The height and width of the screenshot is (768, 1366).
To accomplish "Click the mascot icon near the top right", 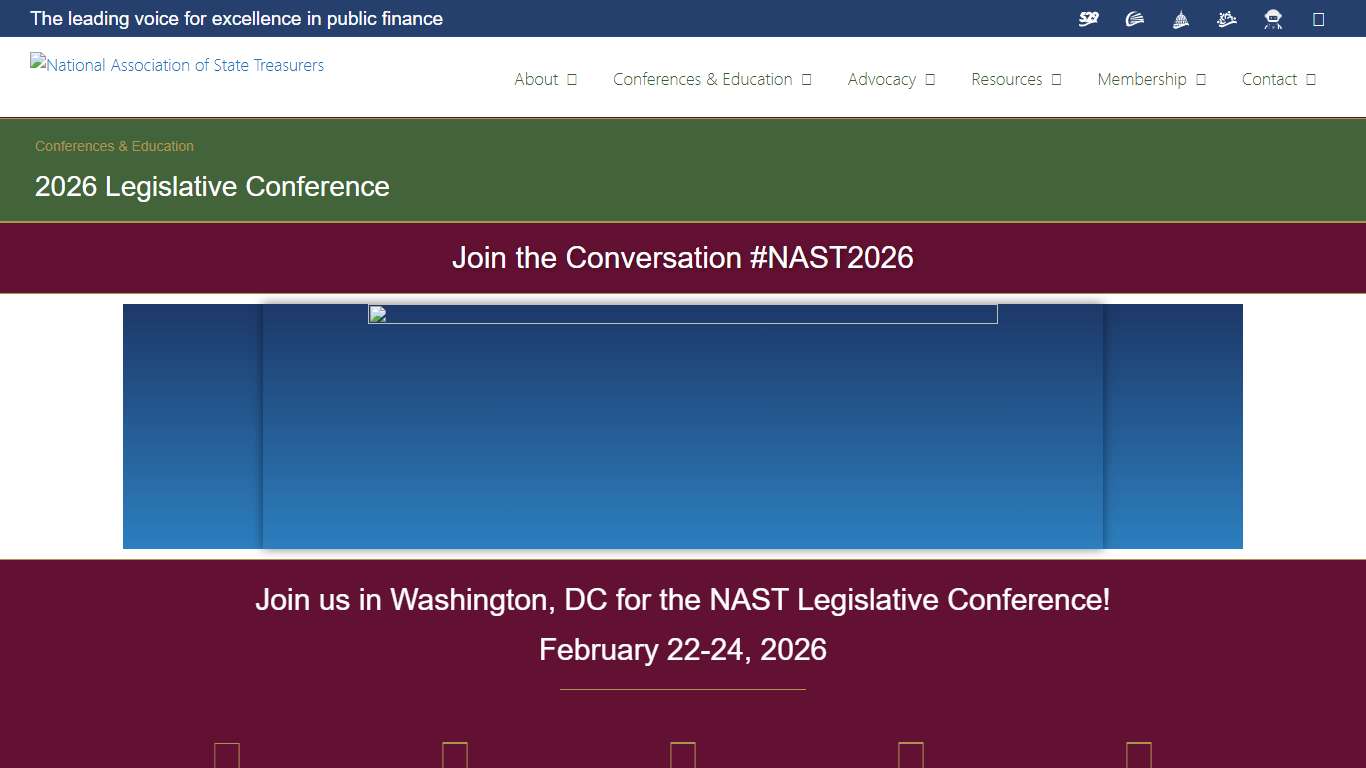I will click(x=1273, y=18).
